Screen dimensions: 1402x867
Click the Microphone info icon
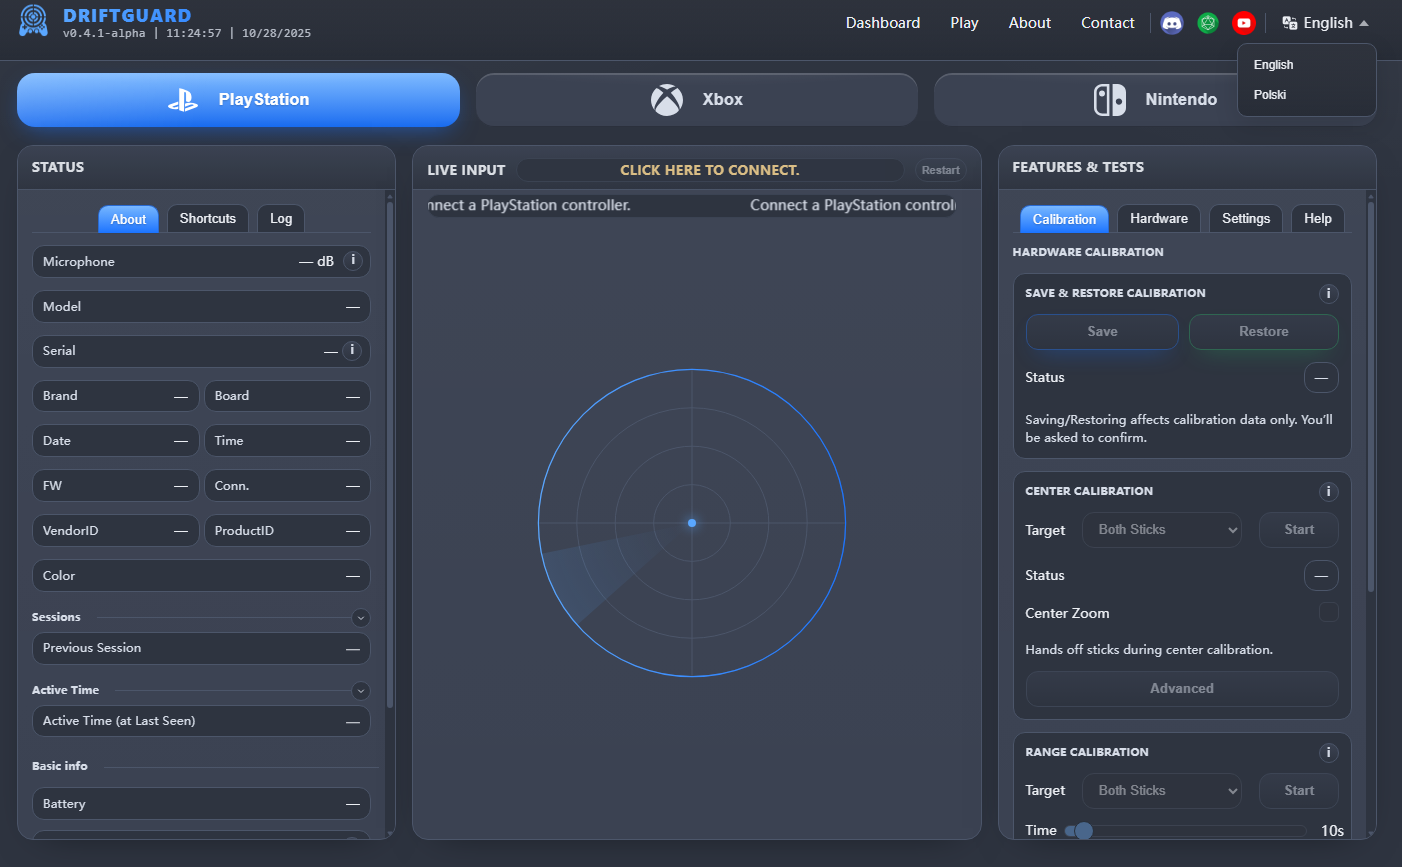352,261
